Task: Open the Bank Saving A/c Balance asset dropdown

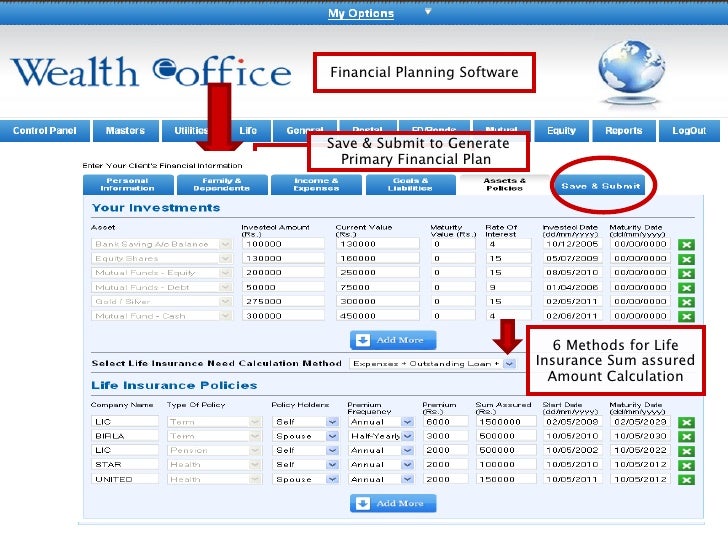Action: [225, 244]
